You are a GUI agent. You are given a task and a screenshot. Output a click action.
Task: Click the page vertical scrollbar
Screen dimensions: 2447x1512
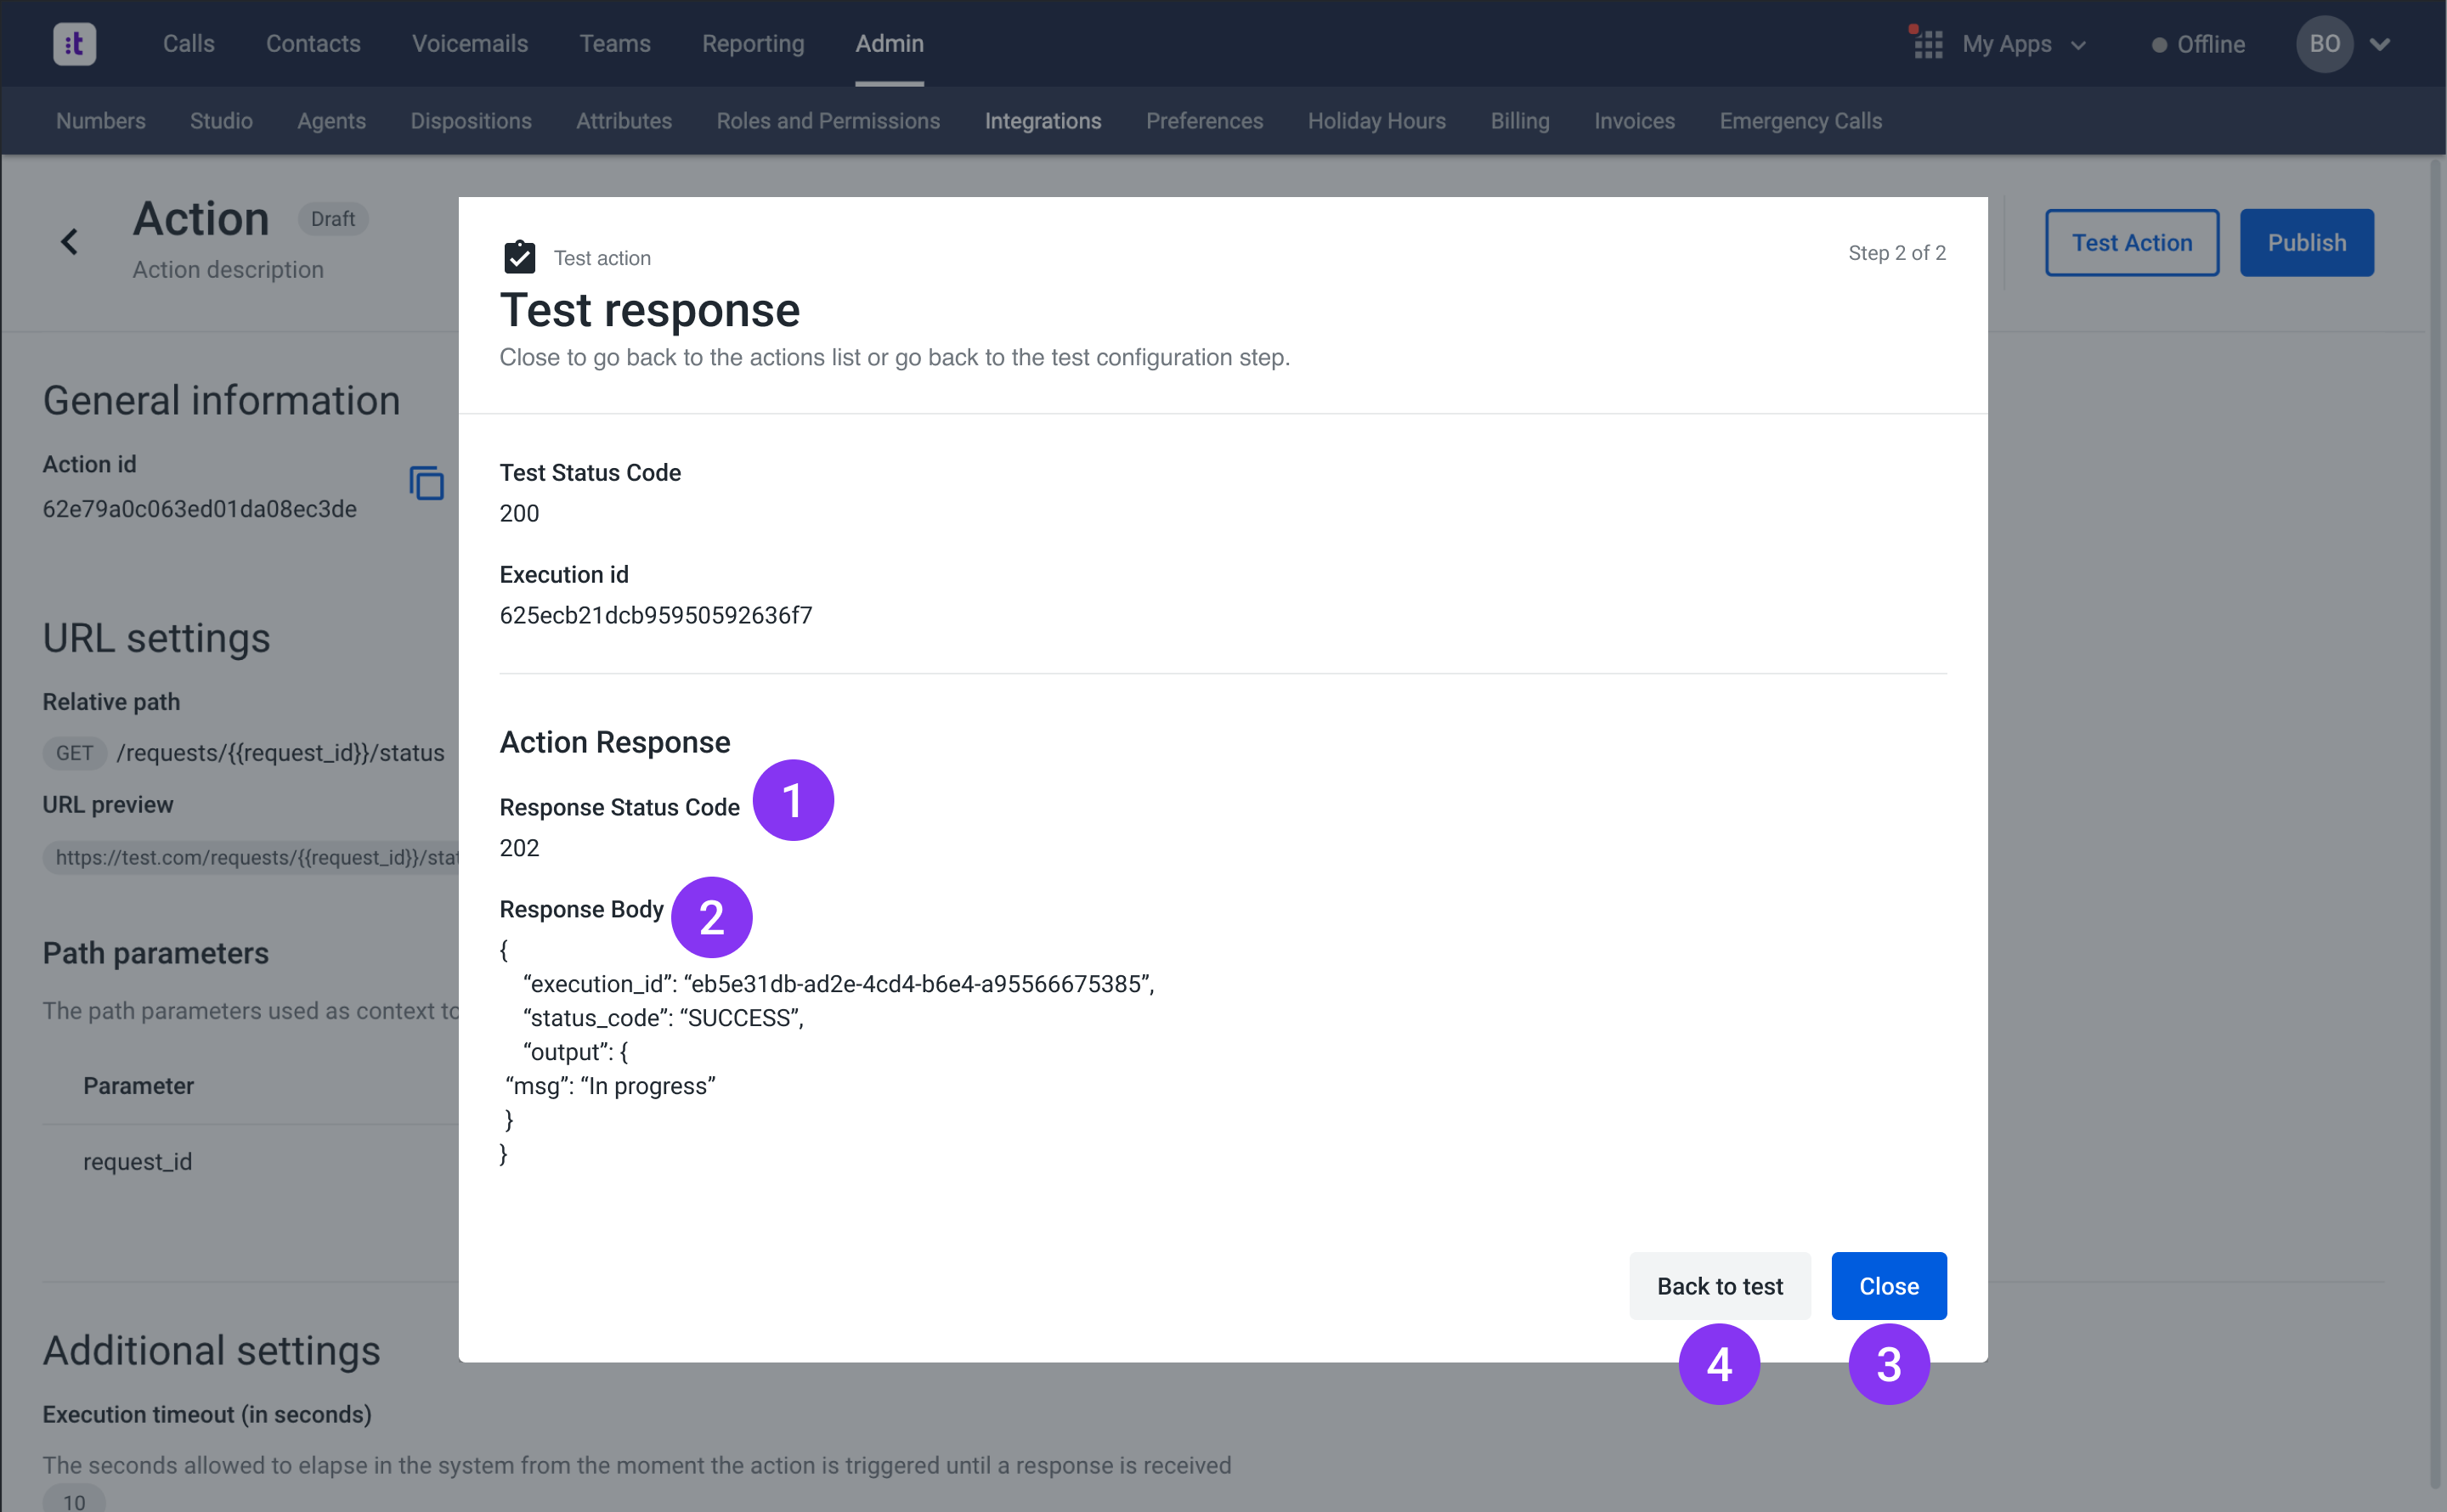point(2435,820)
